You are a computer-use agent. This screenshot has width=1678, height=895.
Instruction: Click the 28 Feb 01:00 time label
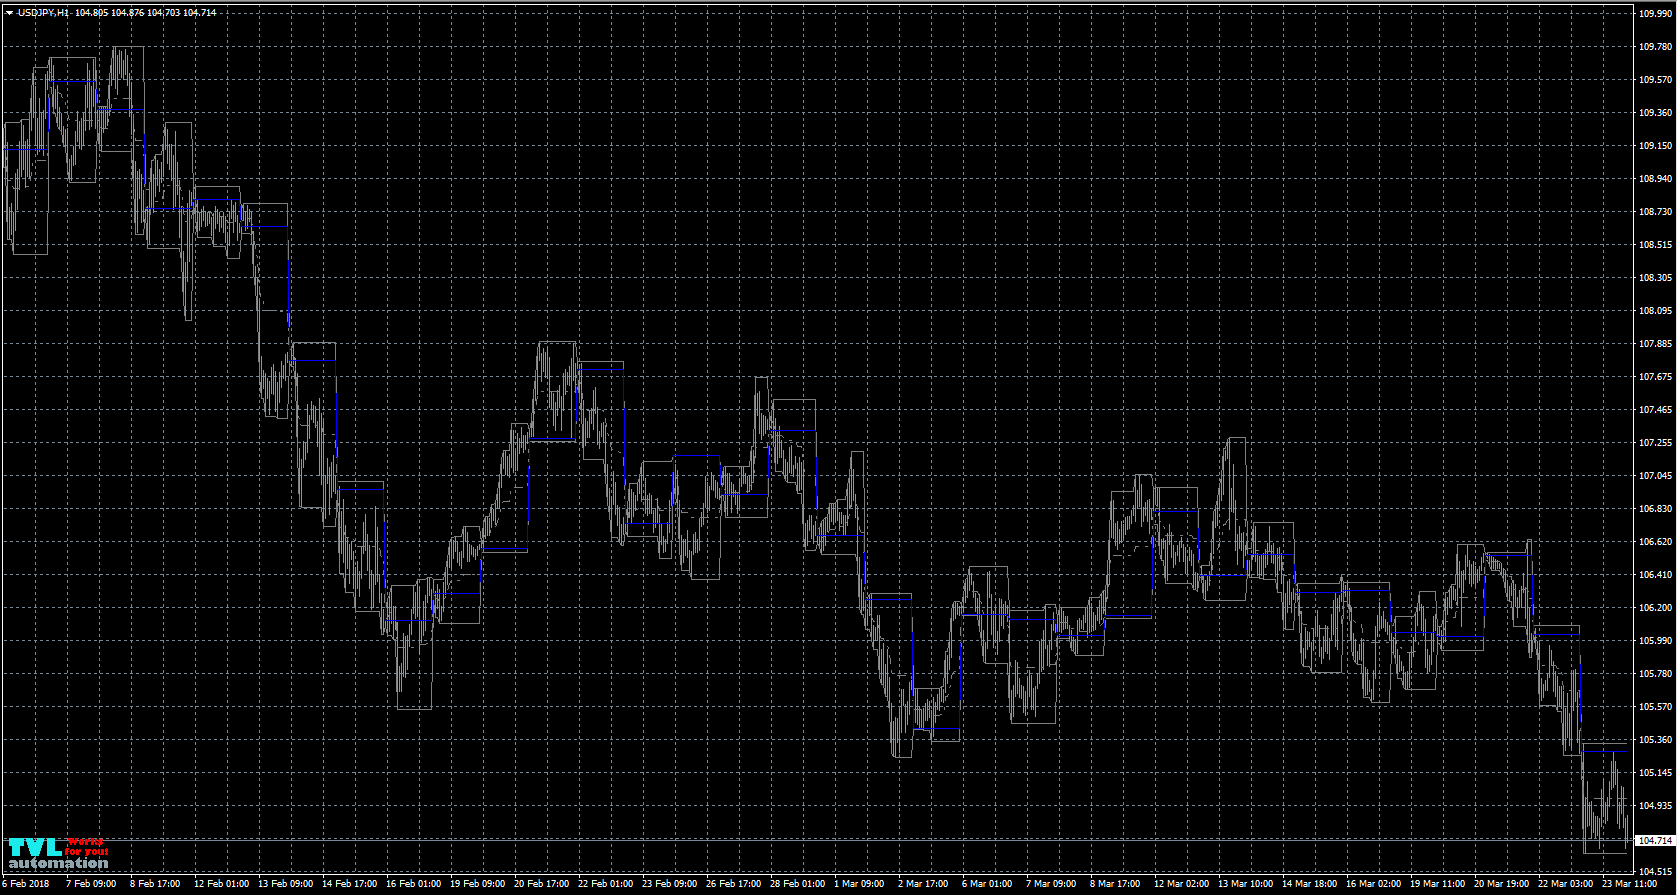click(797, 884)
